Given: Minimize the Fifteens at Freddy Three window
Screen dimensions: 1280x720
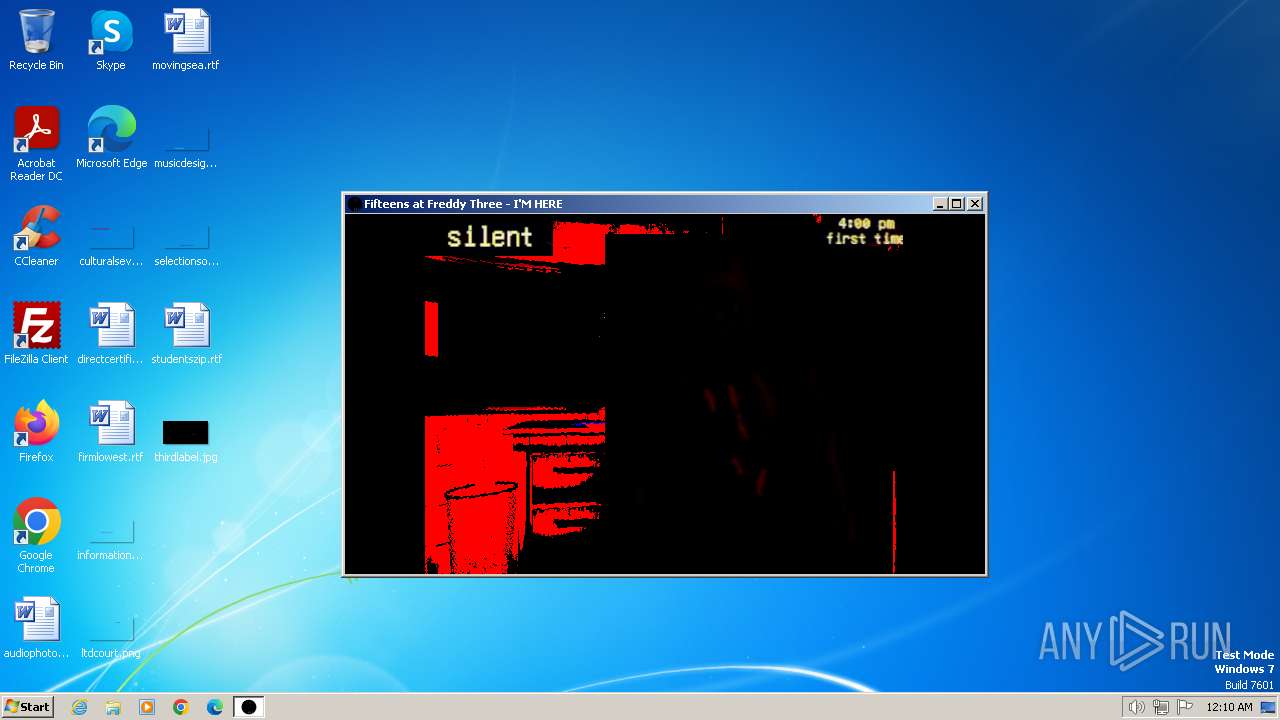Looking at the screenshot, I should (x=940, y=204).
